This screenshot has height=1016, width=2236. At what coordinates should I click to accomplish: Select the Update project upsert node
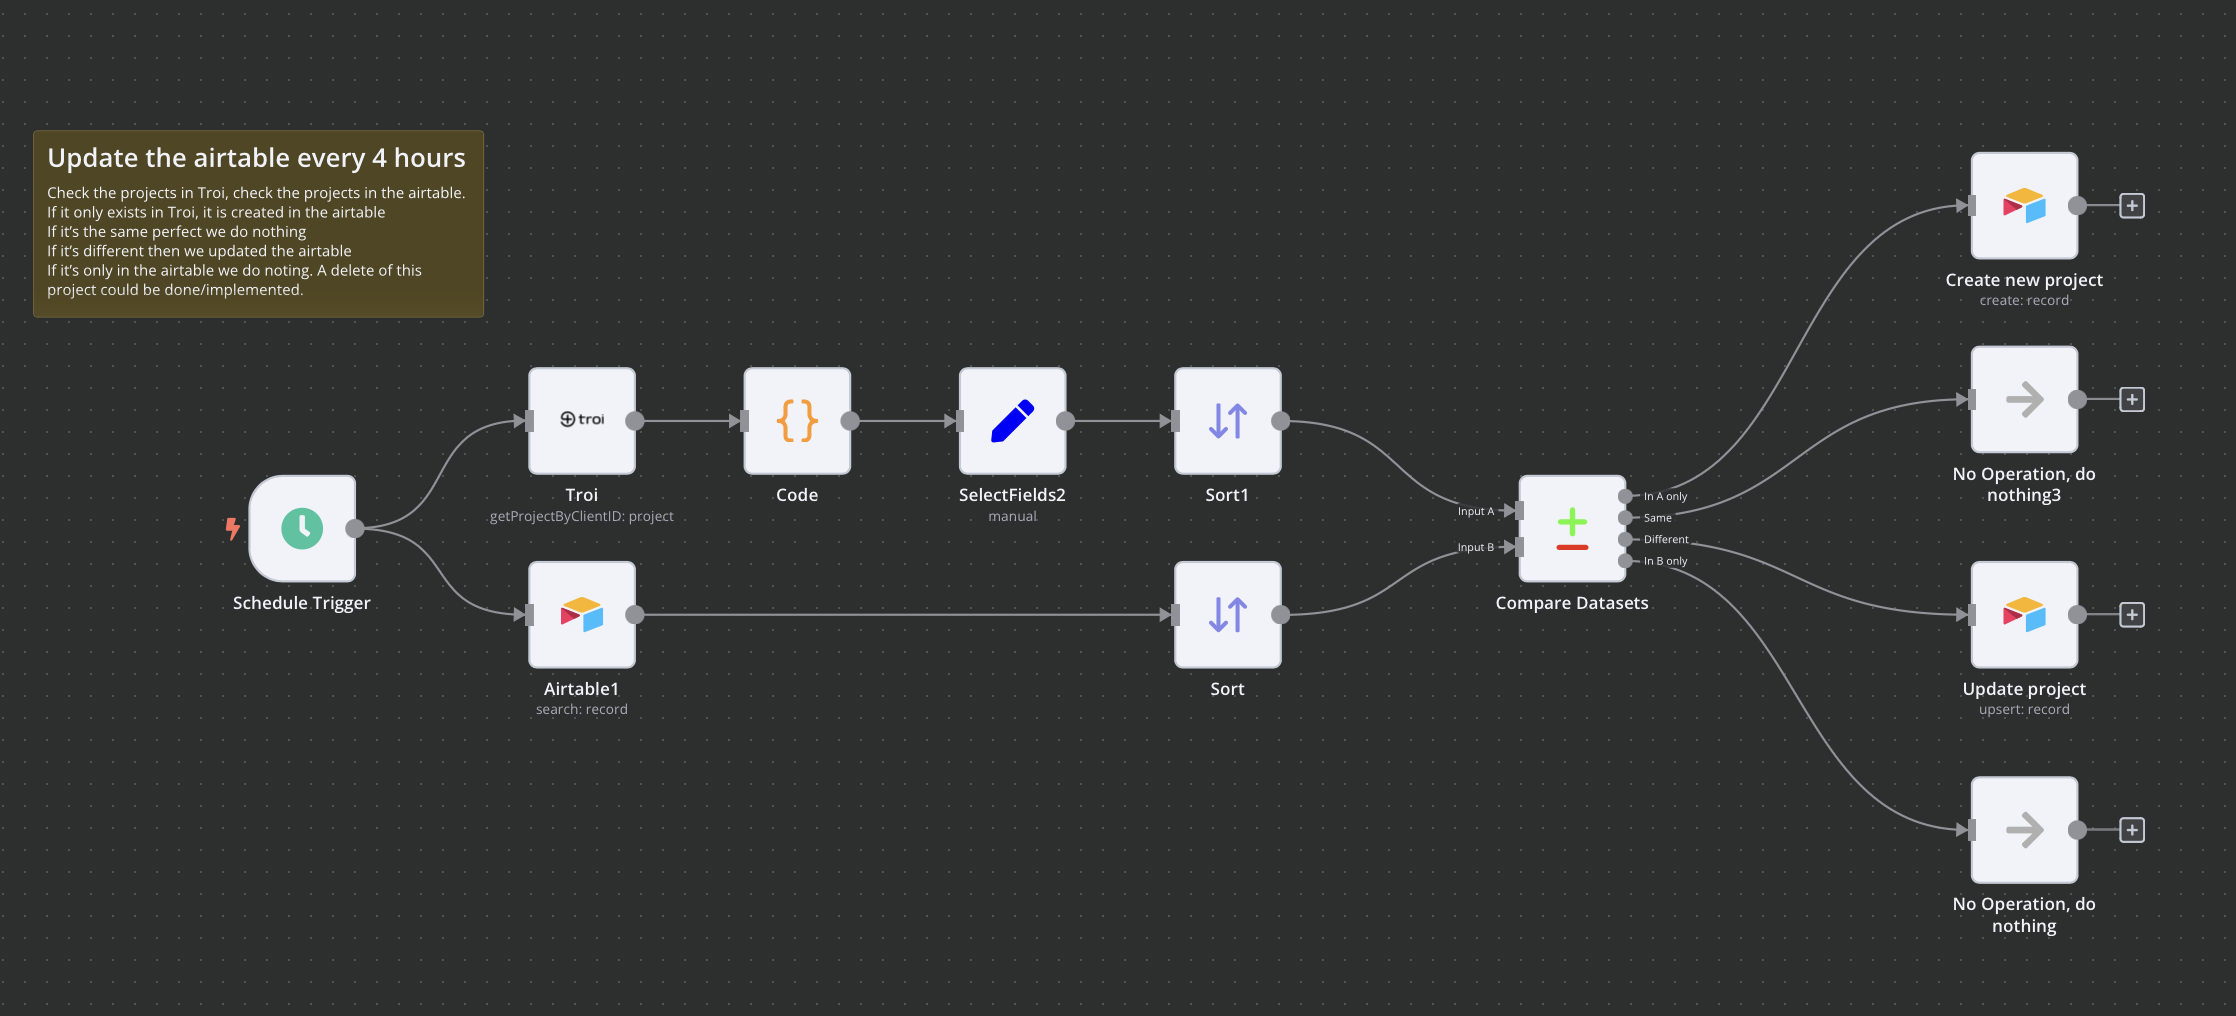(x=2024, y=615)
